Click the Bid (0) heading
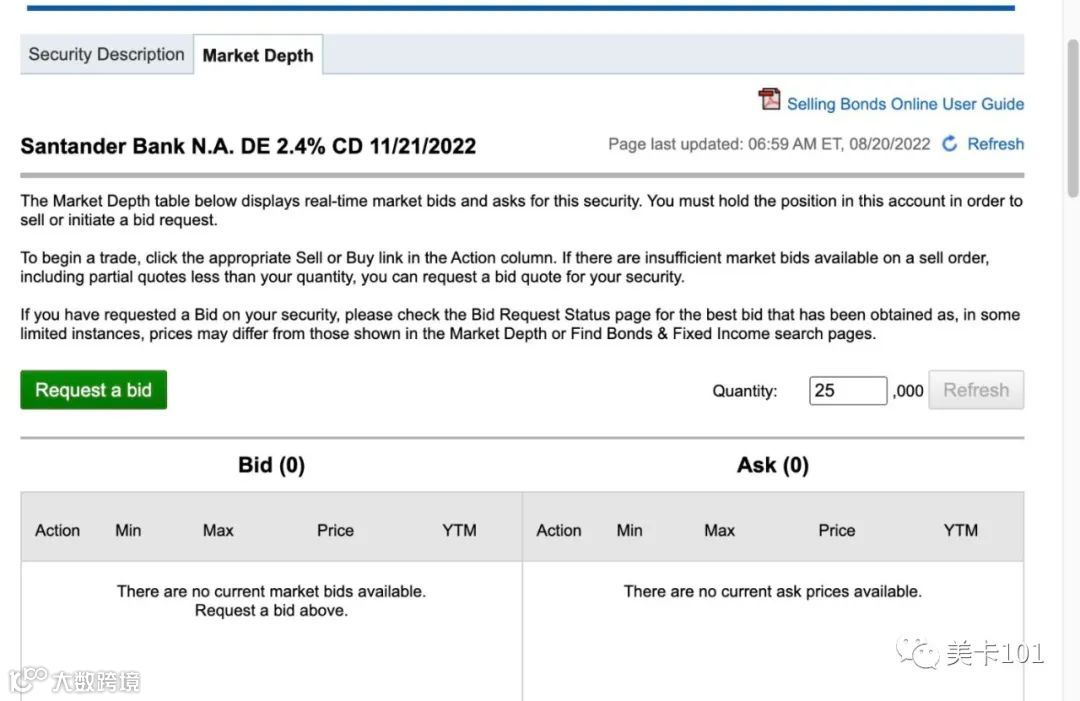Image resolution: width=1080 pixels, height=701 pixels. (271, 465)
